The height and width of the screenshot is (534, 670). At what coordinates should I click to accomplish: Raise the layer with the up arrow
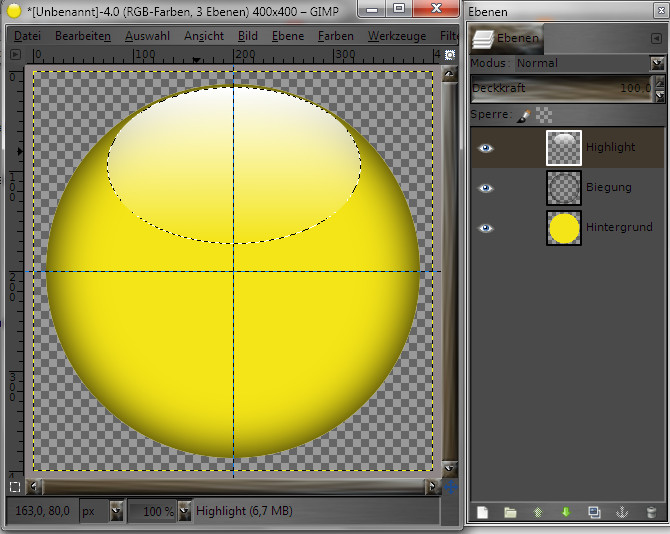[538, 512]
